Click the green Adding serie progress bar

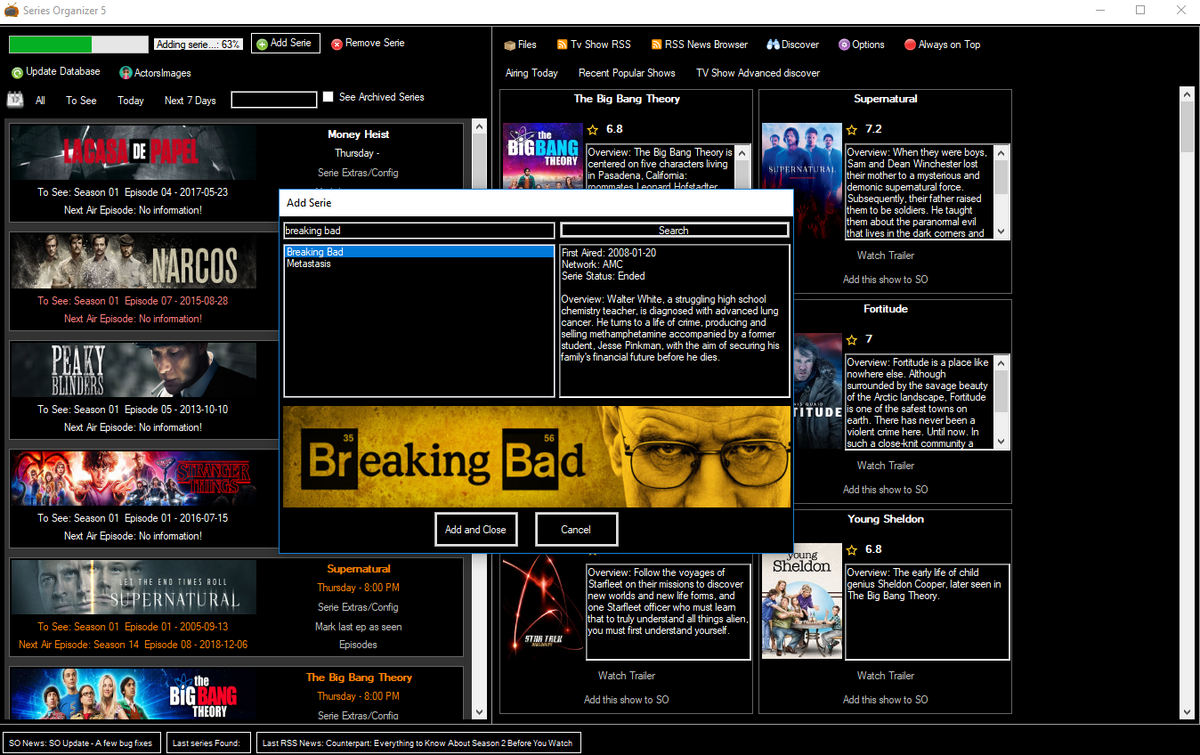79,44
